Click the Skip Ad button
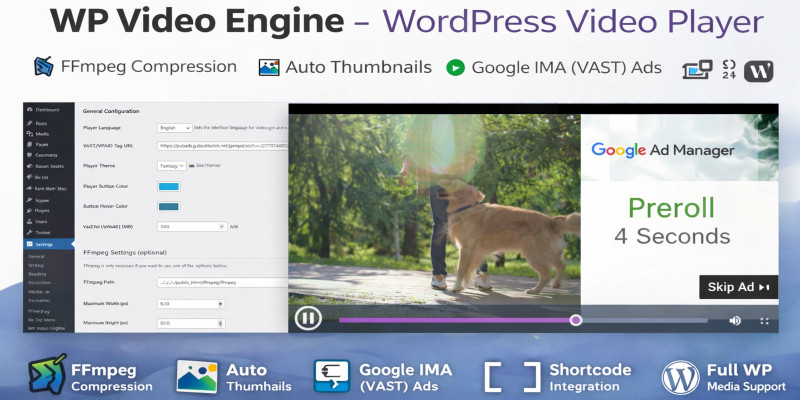The image size is (800, 400). pyautogui.click(x=738, y=288)
